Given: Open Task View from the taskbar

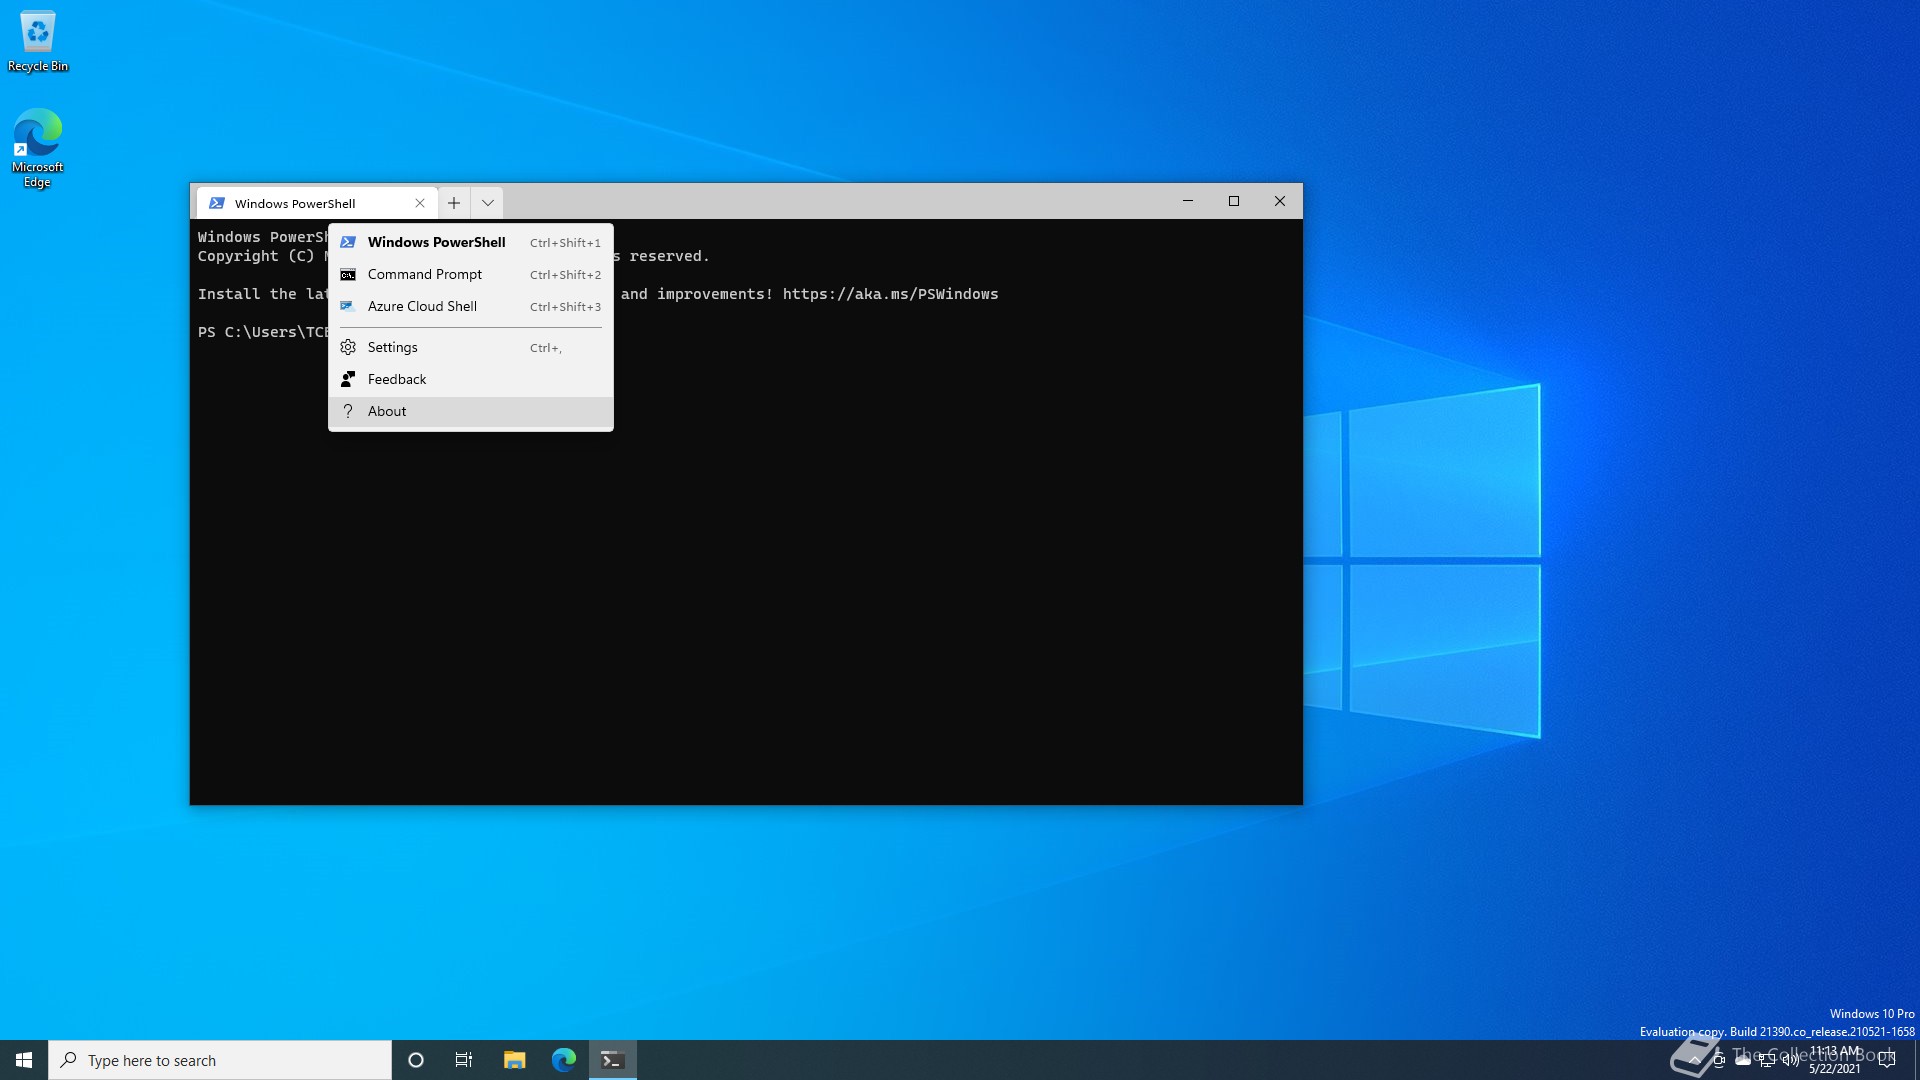Looking at the screenshot, I should coord(464,1060).
